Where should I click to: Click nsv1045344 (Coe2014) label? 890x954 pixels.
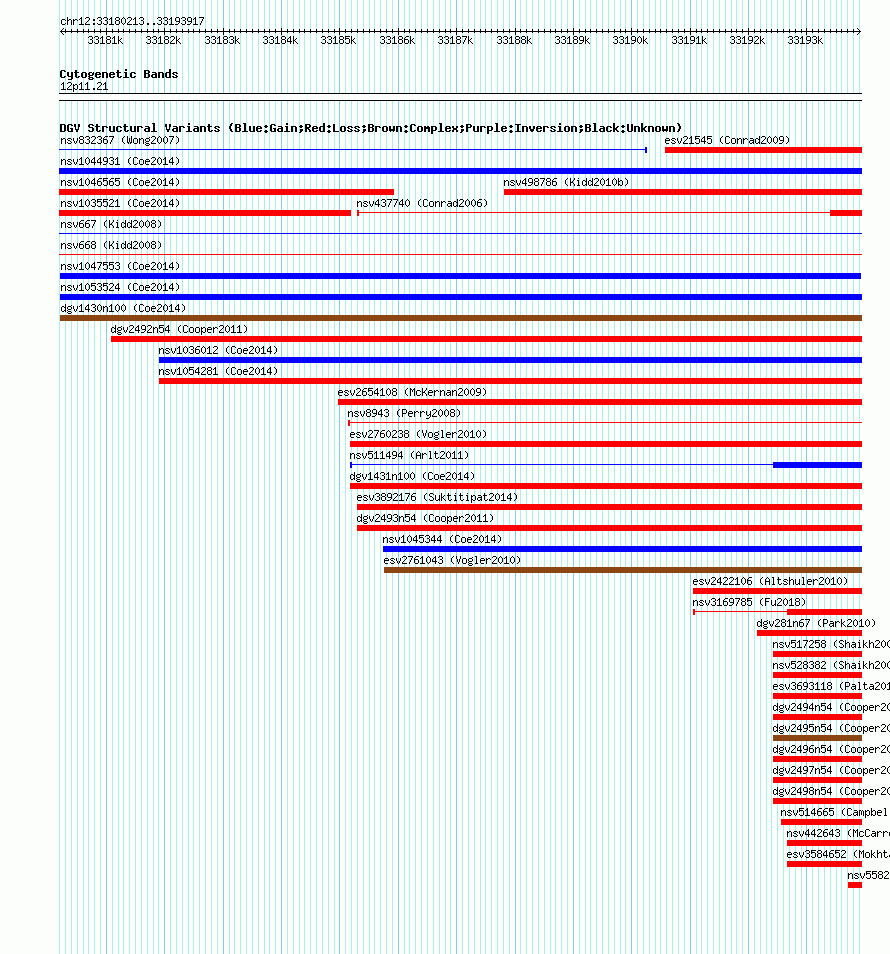click(442, 539)
